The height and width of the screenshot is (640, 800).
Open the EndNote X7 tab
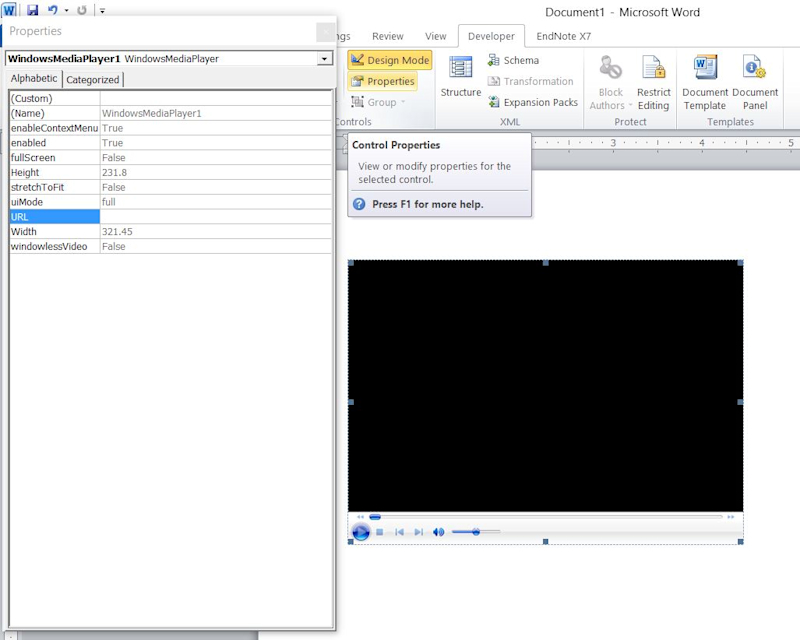click(x=563, y=36)
